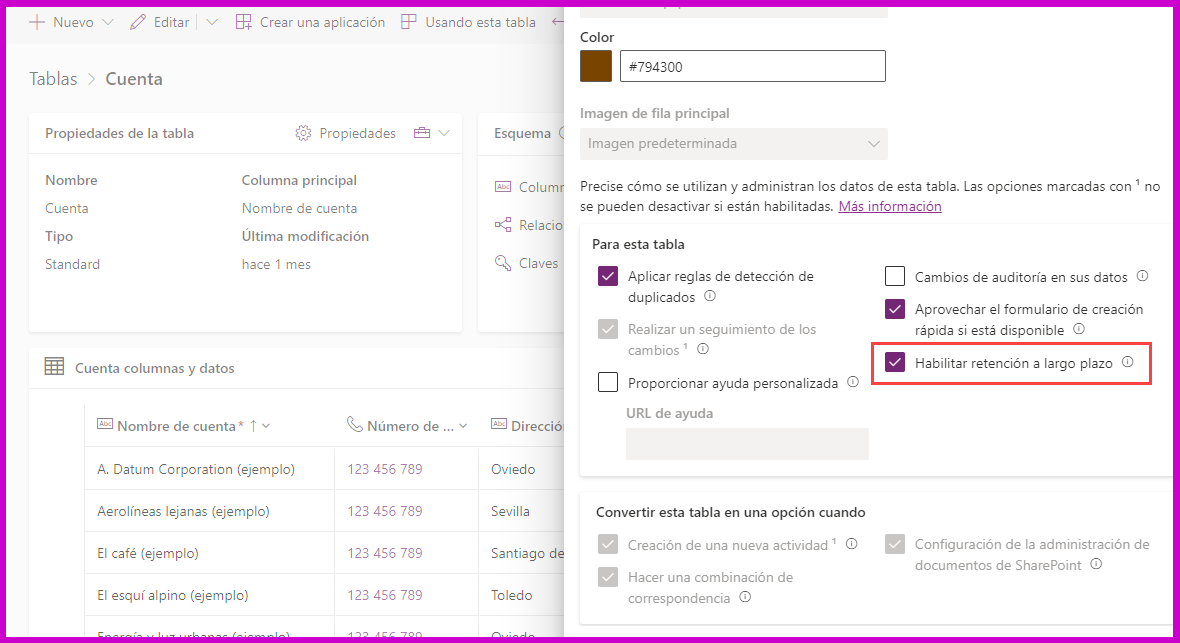
Task: Go to the Tablas breadcrumb
Action: click(x=53, y=79)
